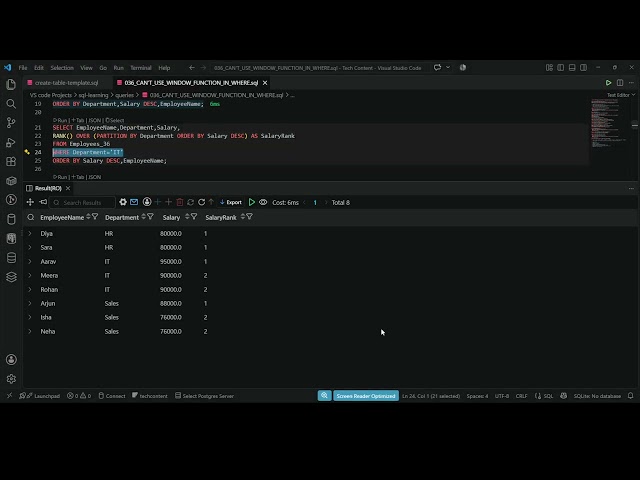Expand the Sara result row

click(30, 247)
